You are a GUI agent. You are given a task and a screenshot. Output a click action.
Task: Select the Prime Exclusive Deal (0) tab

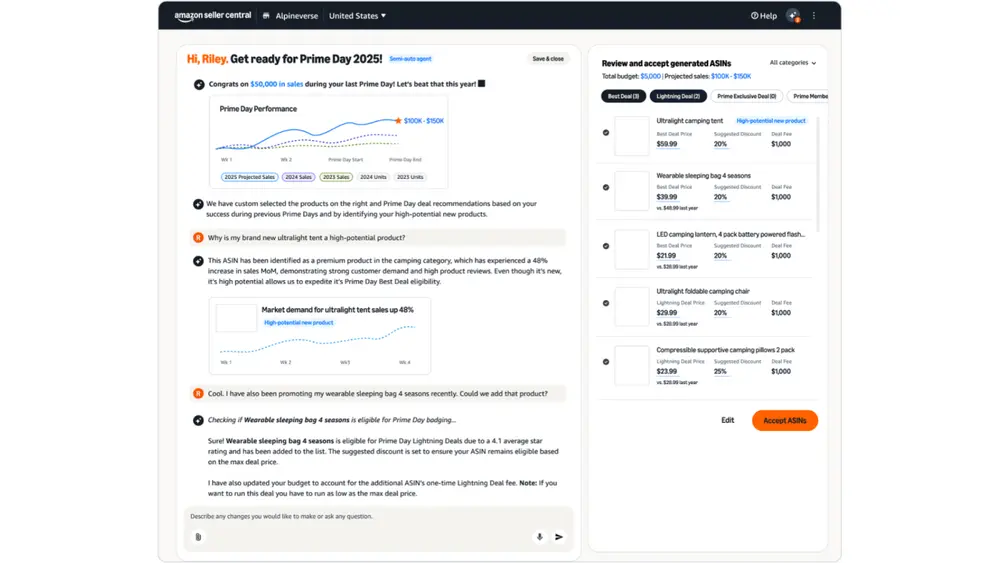(747, 96)
